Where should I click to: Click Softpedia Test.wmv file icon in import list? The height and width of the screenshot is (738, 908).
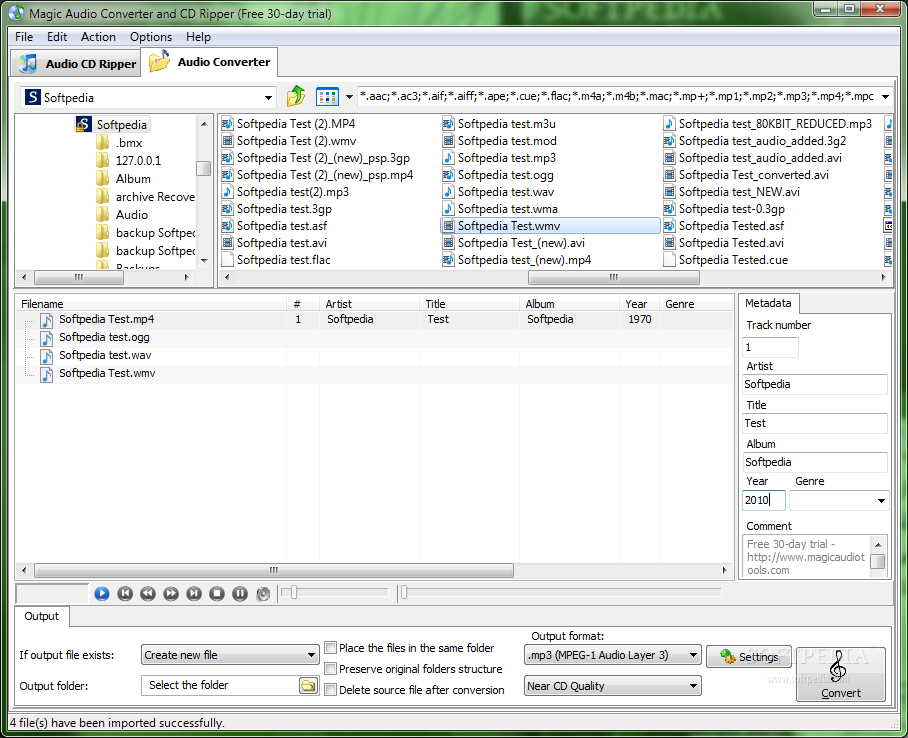(46, 374)
